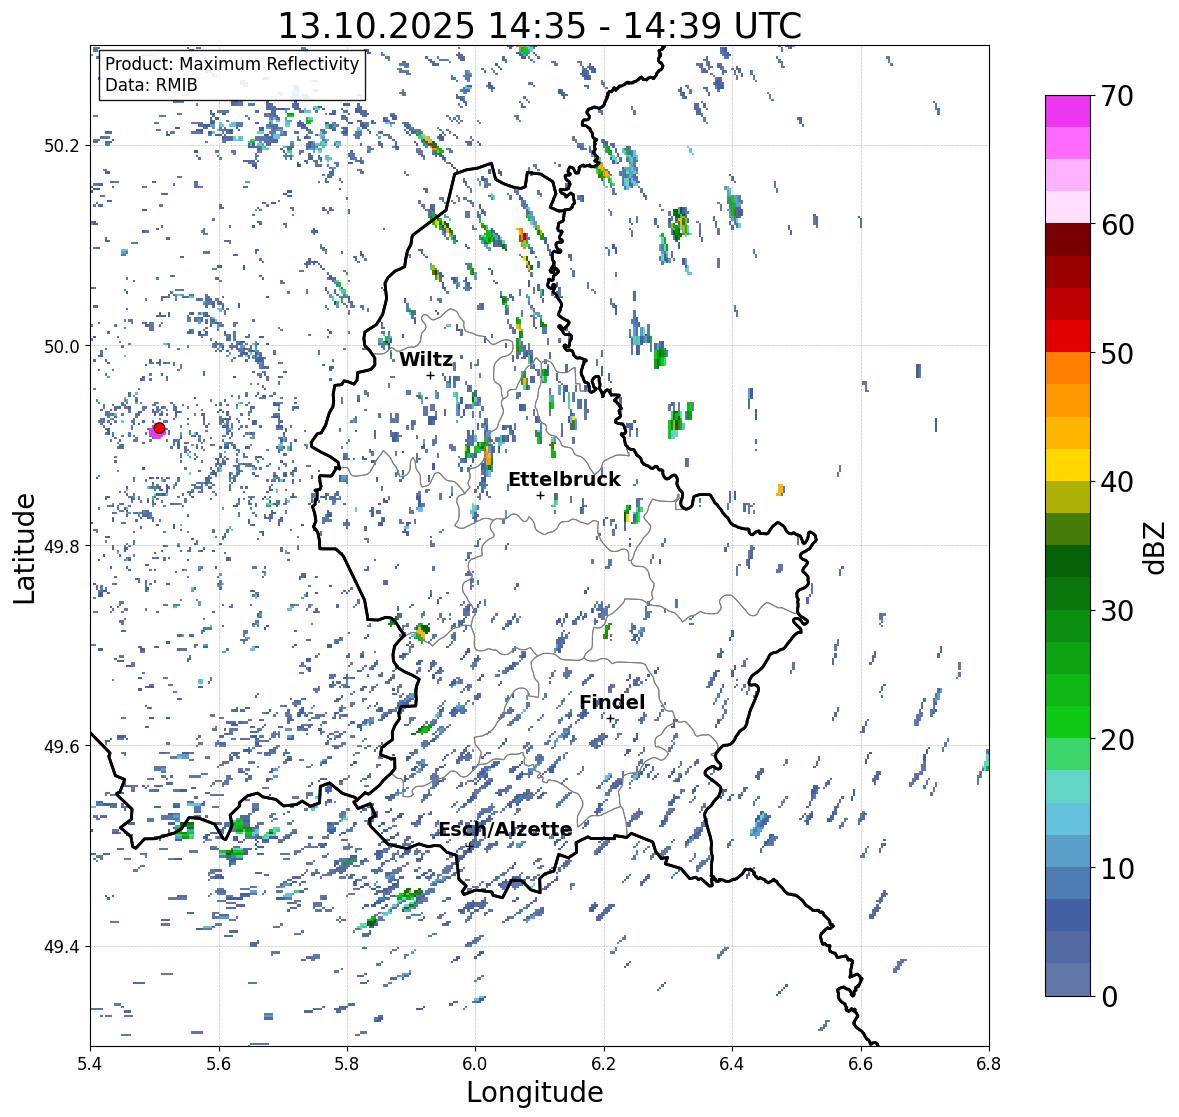Viewport: 1179px width, 1117px height.
Task: Click latitude tick 49.6
Action: click(x=60, y=746)
